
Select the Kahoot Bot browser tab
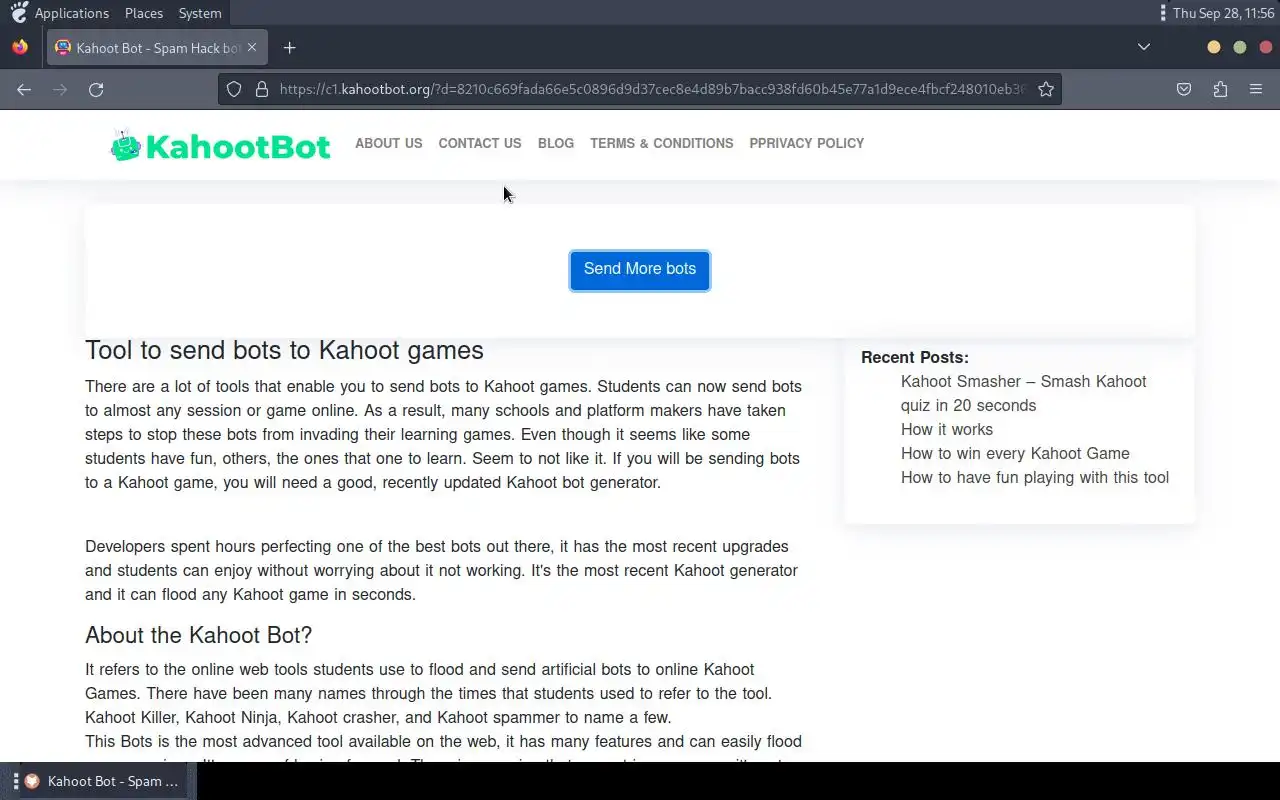(156, 47)
